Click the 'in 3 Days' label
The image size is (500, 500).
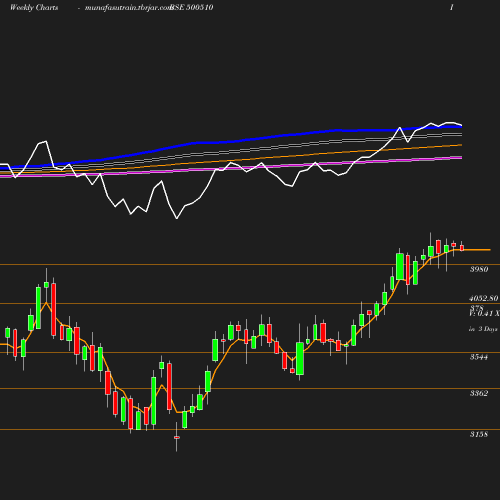483,329
